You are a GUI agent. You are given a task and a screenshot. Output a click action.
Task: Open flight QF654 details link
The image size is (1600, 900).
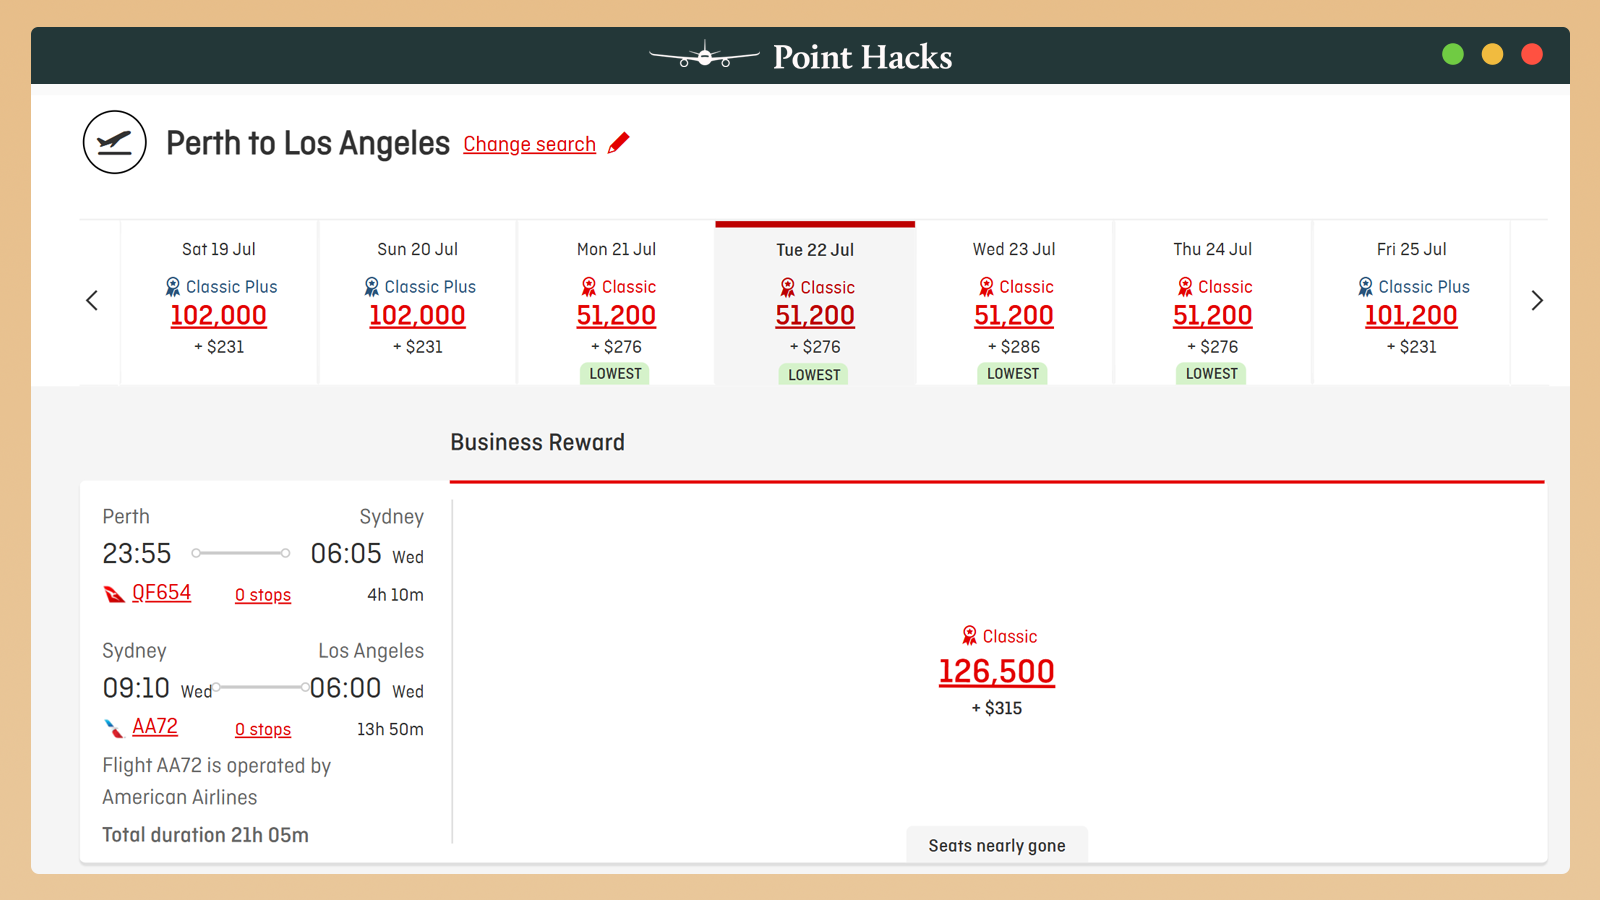click(161, 593)
